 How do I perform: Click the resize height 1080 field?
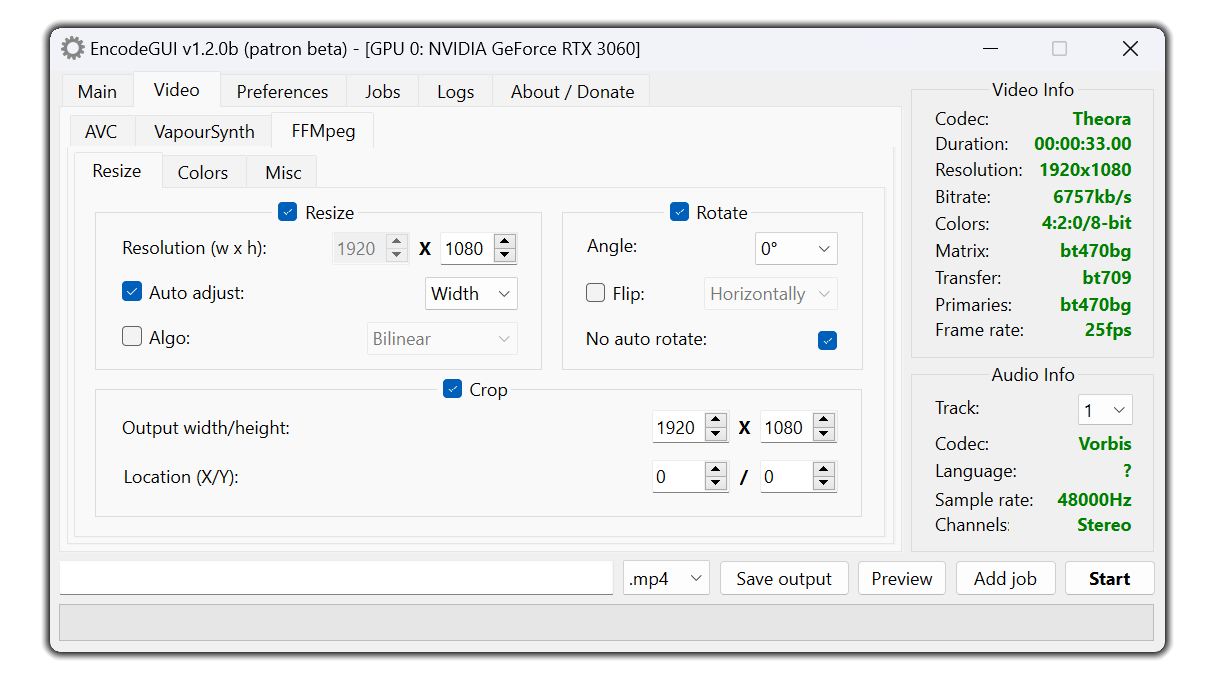point(468,249)
